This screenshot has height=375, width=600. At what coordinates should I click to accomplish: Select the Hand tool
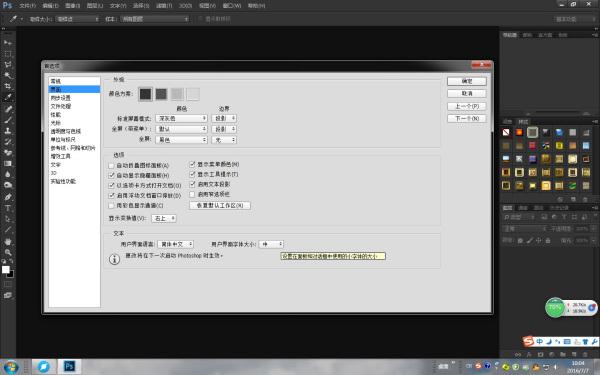(x=8, y=242)
